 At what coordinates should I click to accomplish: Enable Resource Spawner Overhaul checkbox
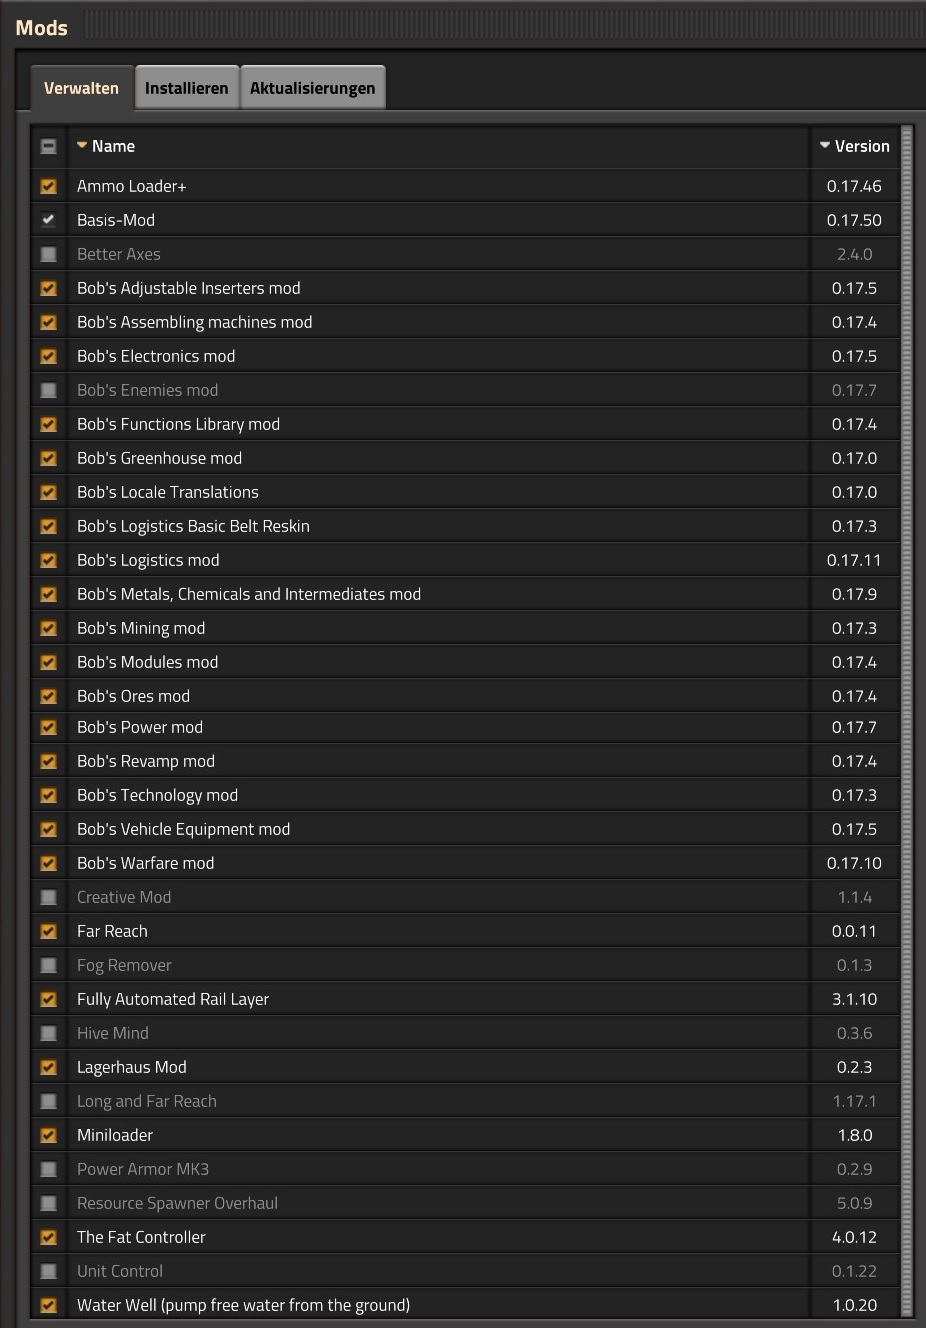48,1203
